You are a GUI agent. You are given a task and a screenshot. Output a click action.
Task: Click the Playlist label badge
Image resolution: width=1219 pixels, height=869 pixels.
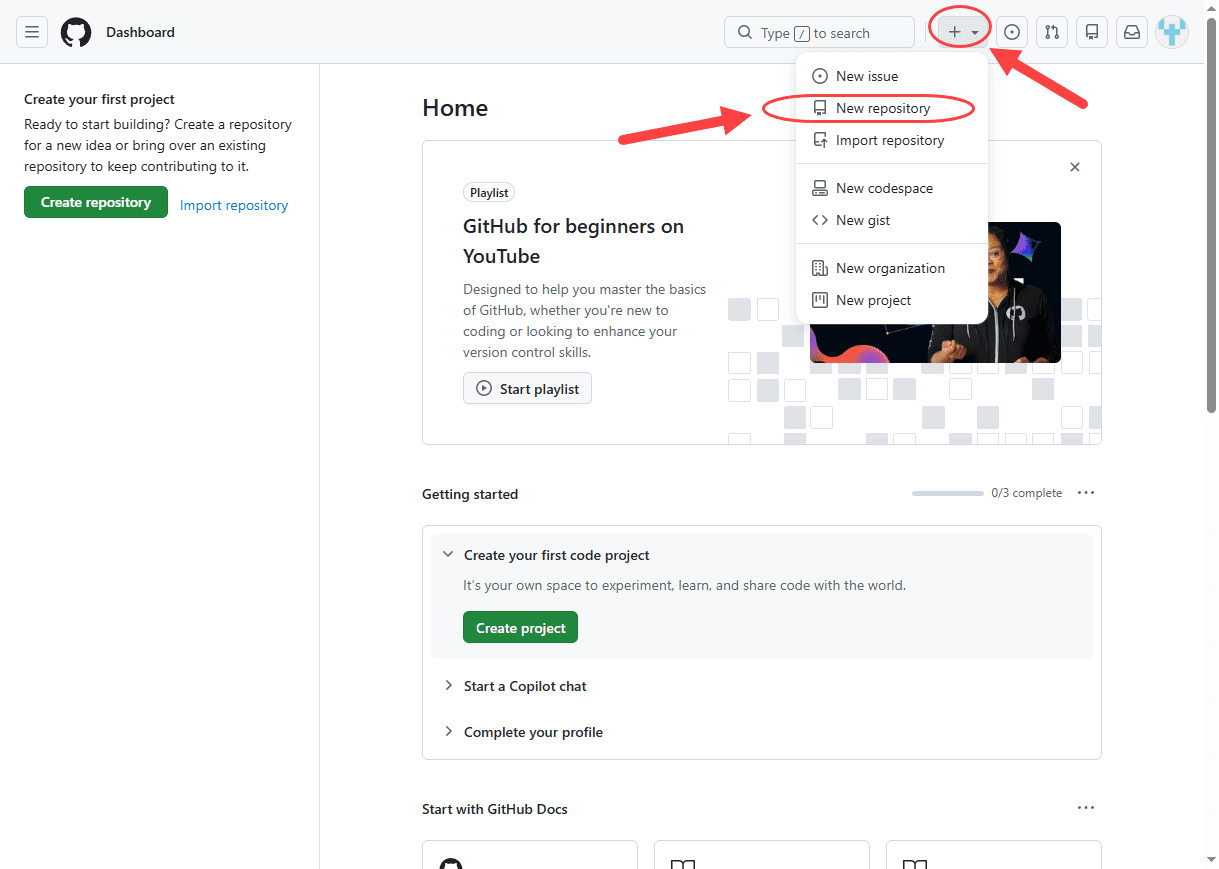[x=489, y=192]
